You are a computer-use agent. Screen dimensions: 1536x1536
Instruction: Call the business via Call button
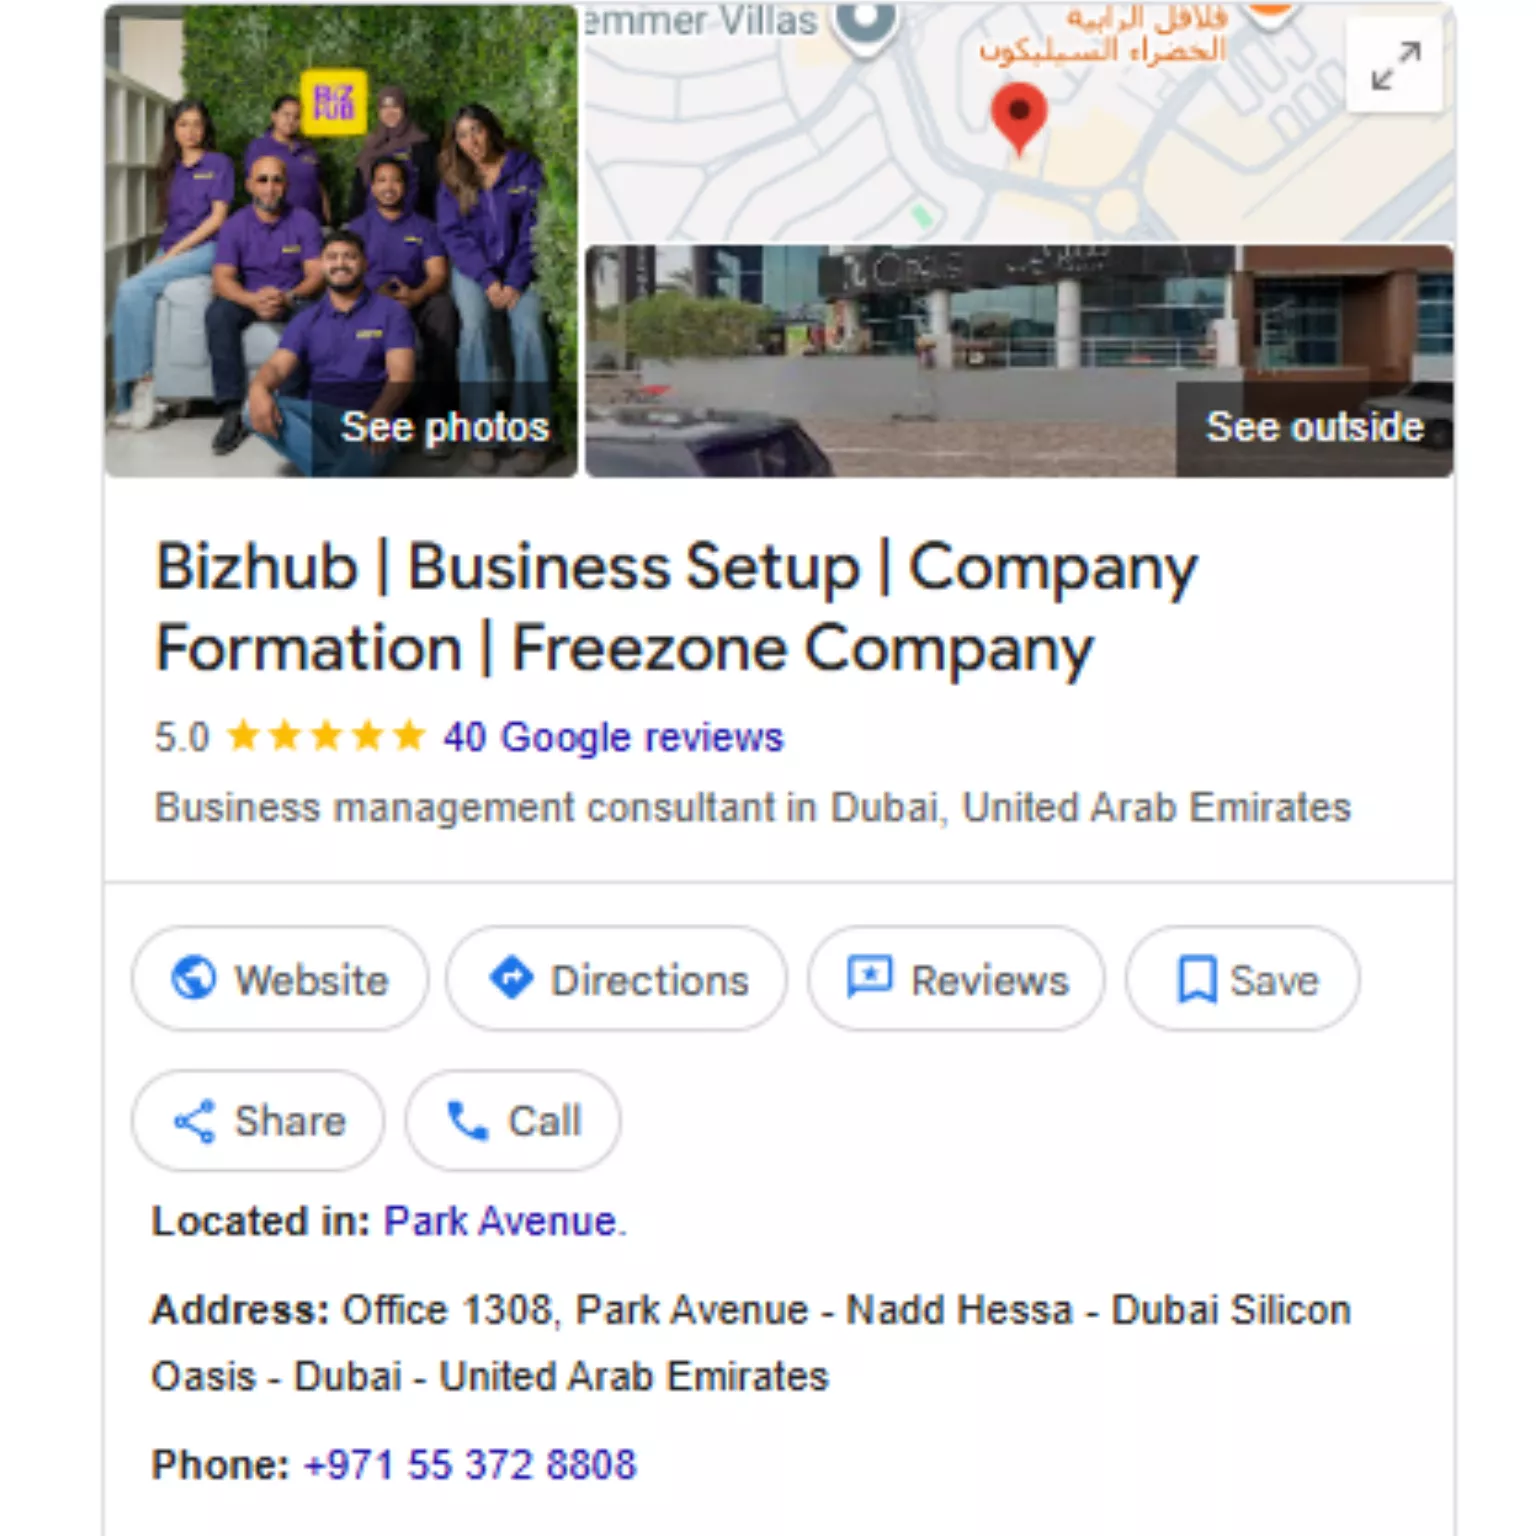[x=513, y=1121]
